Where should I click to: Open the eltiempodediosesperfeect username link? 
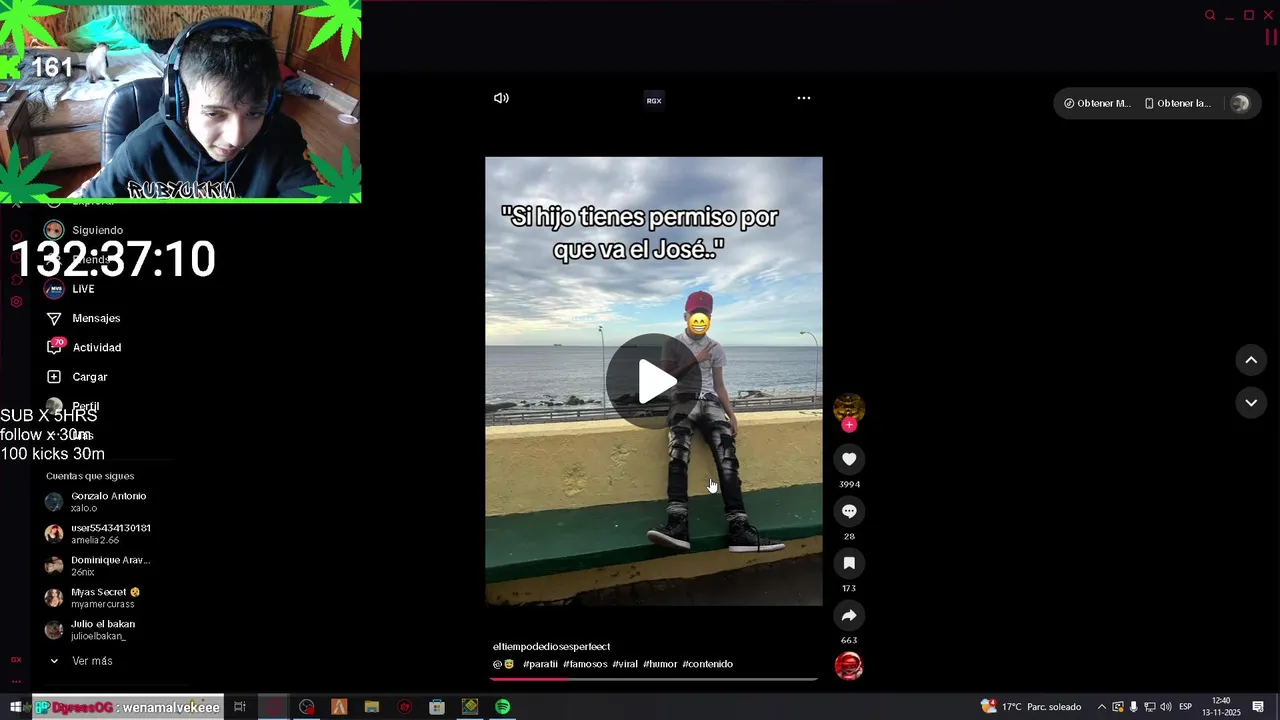[551, 647]
